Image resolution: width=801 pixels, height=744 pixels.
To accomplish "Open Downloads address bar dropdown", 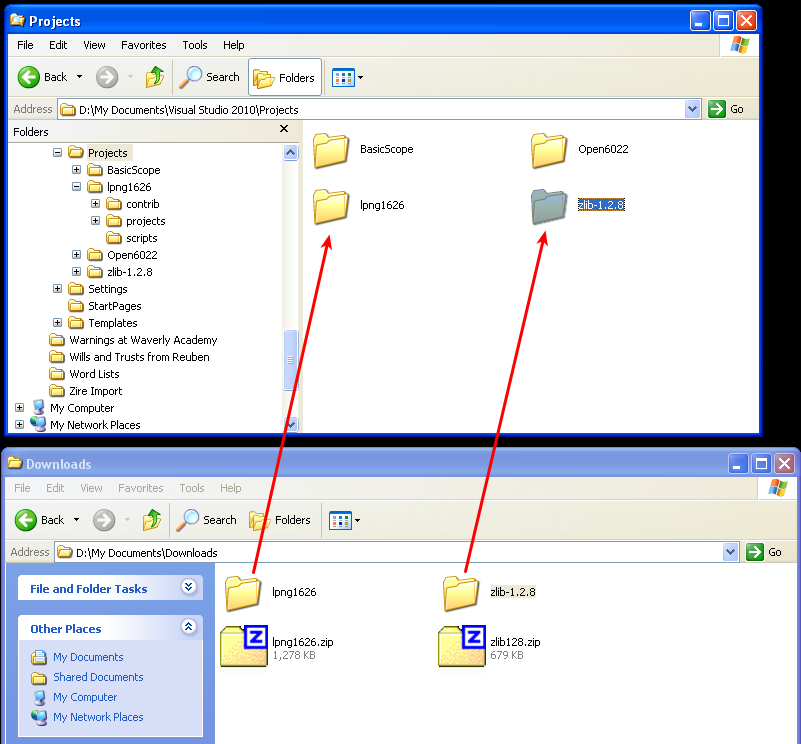I will [x=731, y=552].
